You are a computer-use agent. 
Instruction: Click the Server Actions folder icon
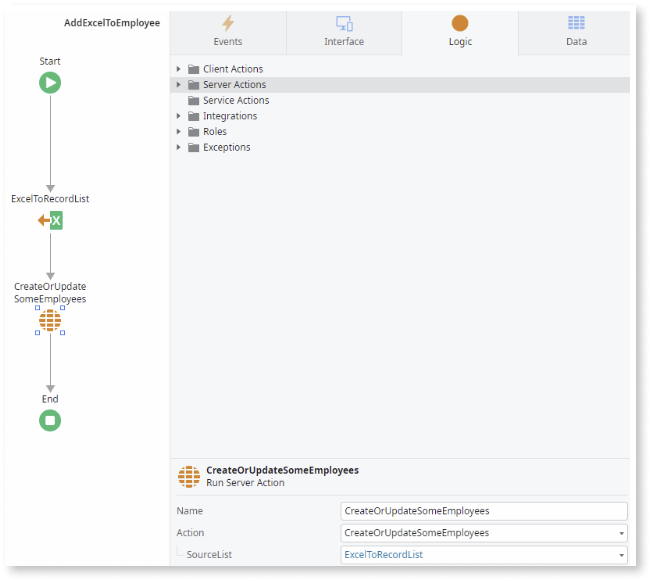click(x=193, y=85)
